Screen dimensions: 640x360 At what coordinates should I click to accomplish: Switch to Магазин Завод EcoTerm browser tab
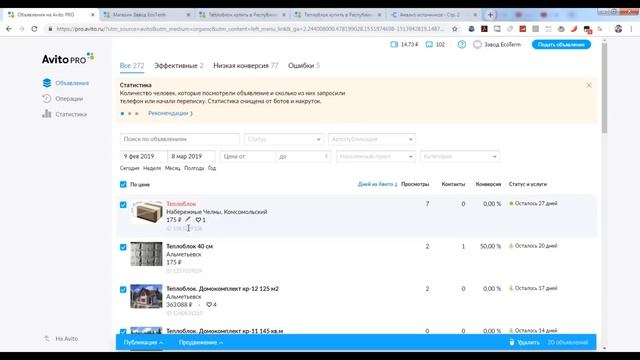(147, 15)
